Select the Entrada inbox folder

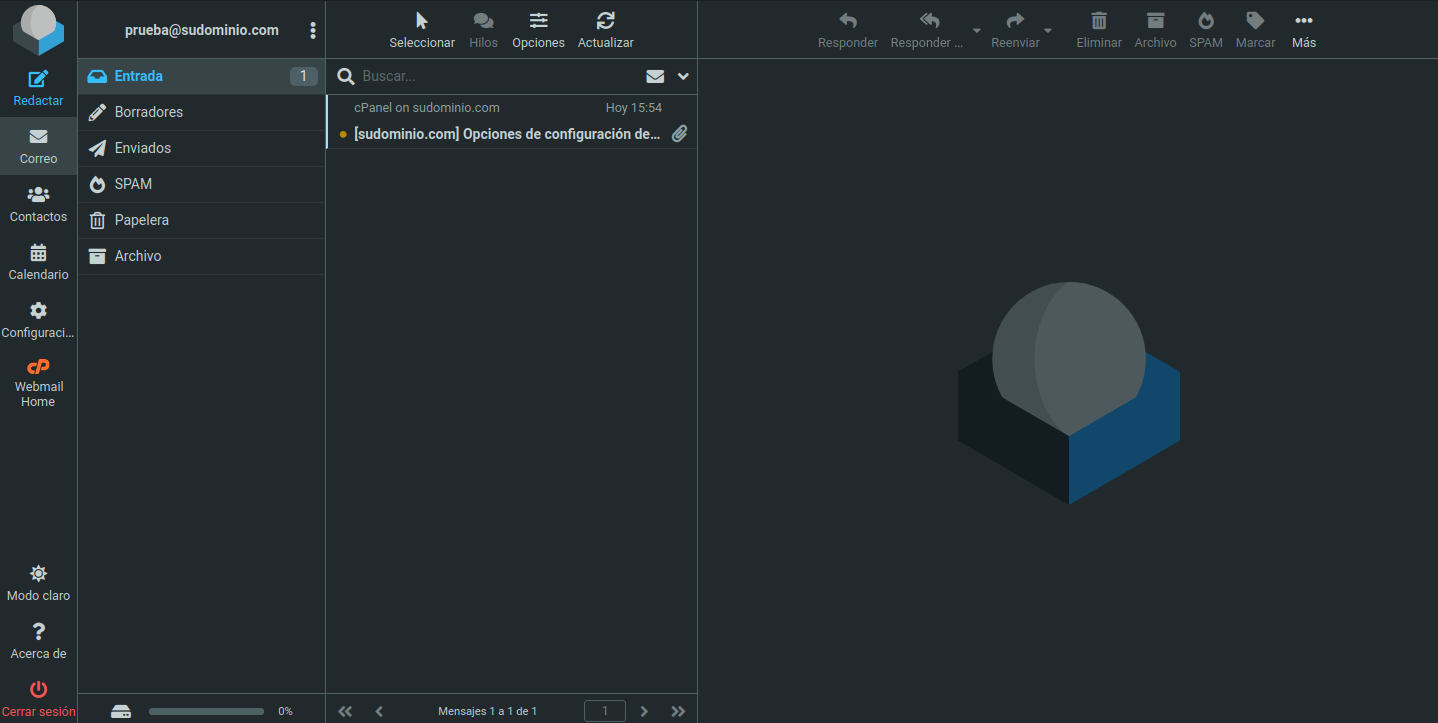pyautogui.click(x=201, y=76)
